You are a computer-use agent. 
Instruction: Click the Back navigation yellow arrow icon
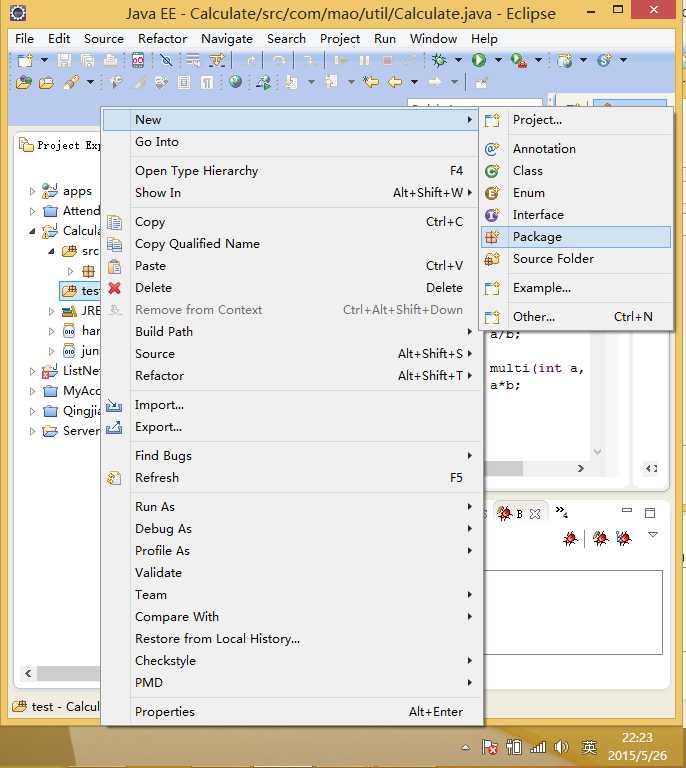point(395,82)
